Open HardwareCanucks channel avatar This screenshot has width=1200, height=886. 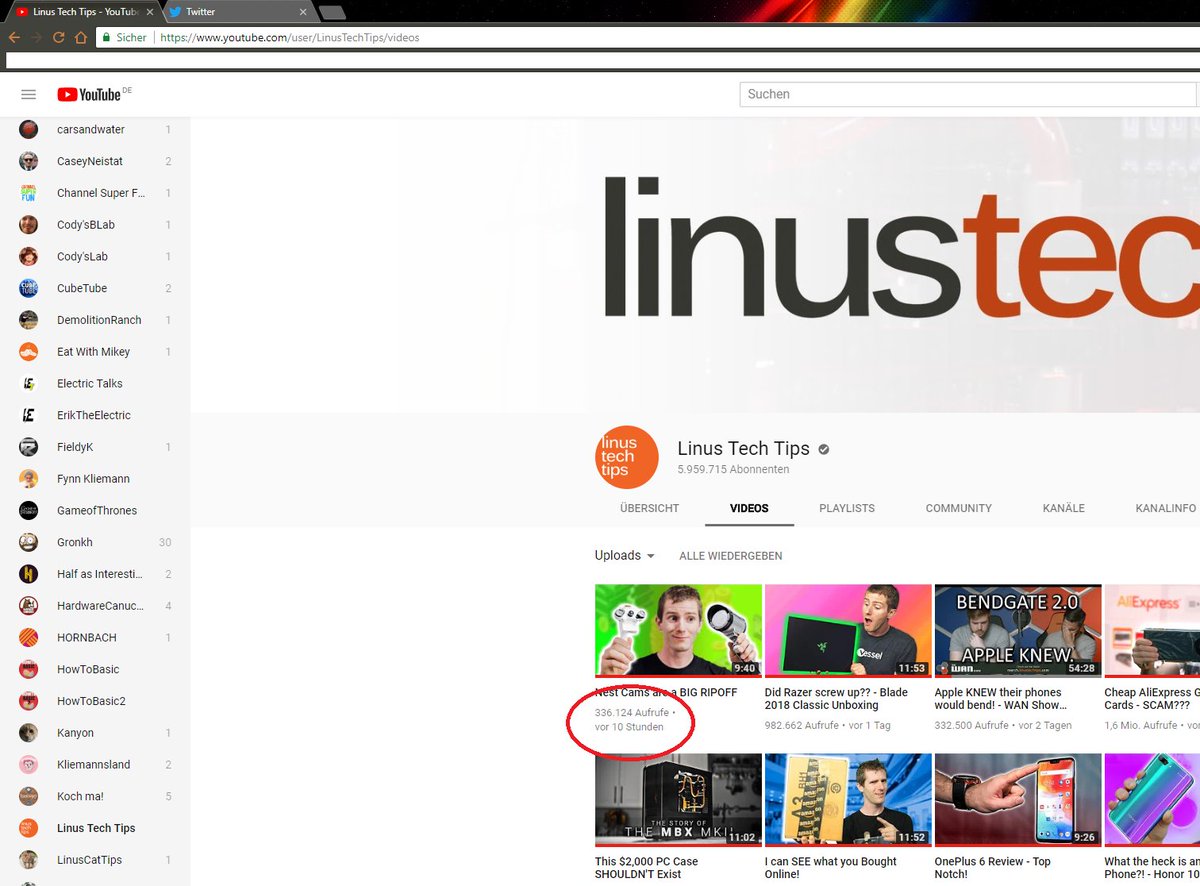click(x=29, y=606)
